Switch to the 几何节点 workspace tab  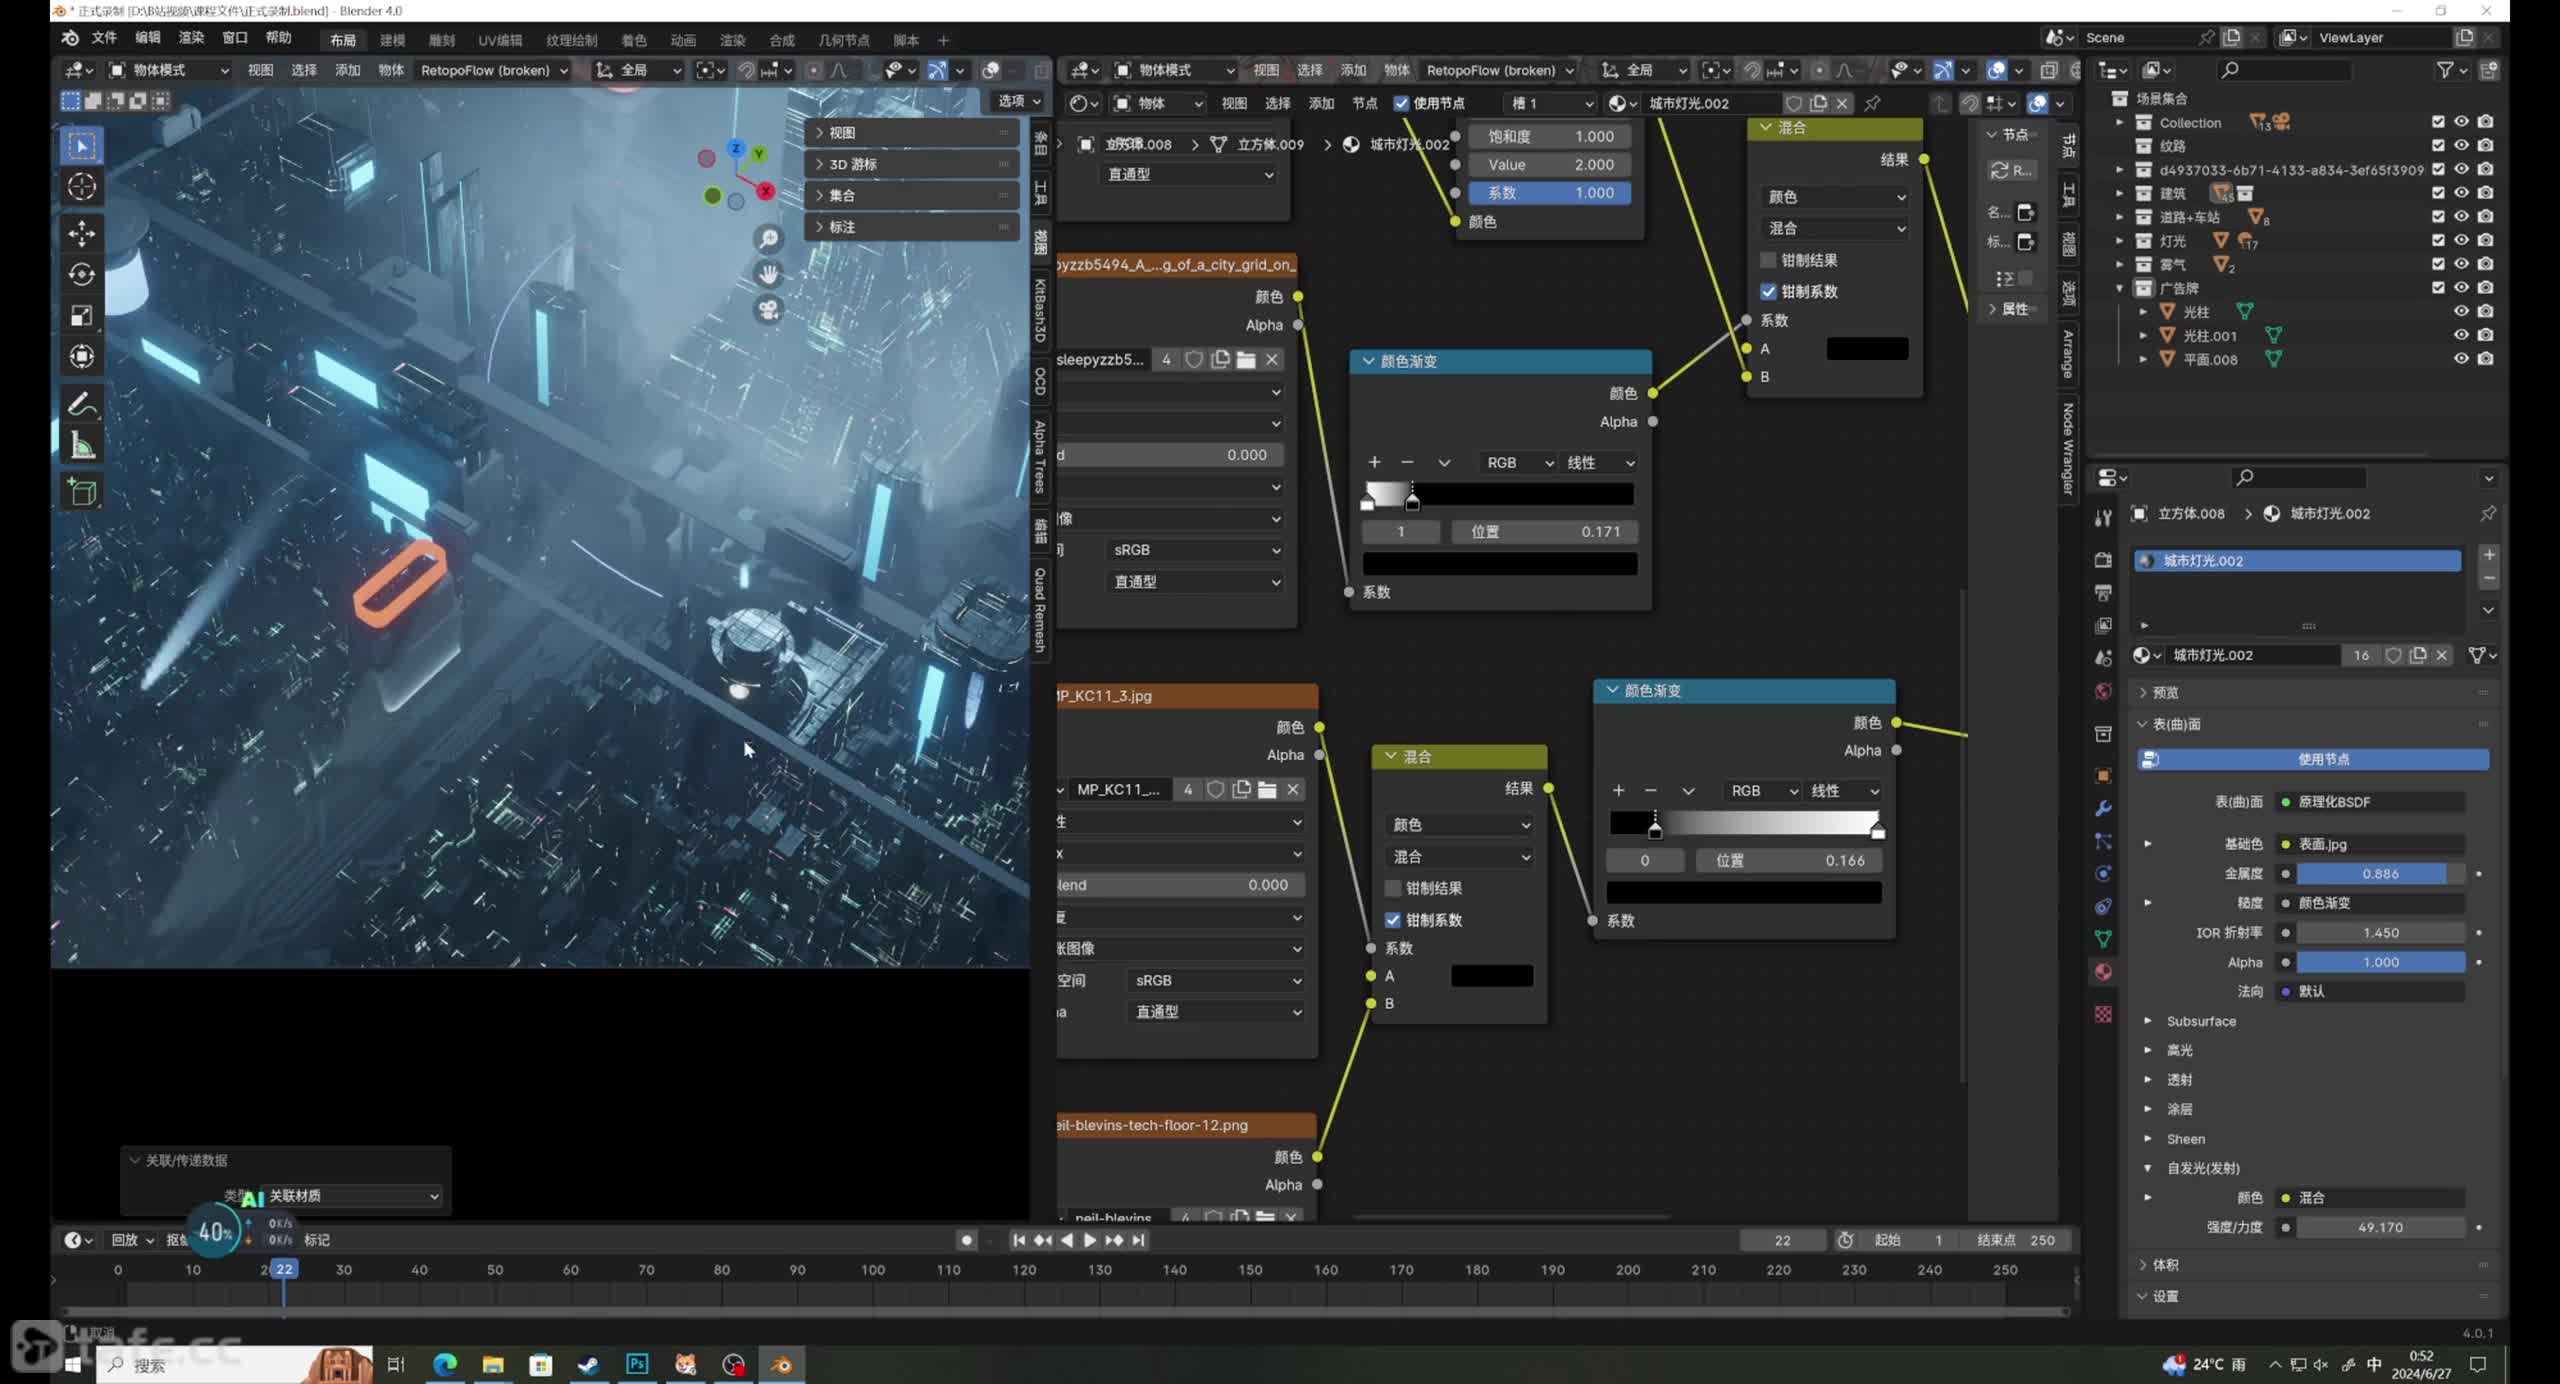(x=844, y=40)
